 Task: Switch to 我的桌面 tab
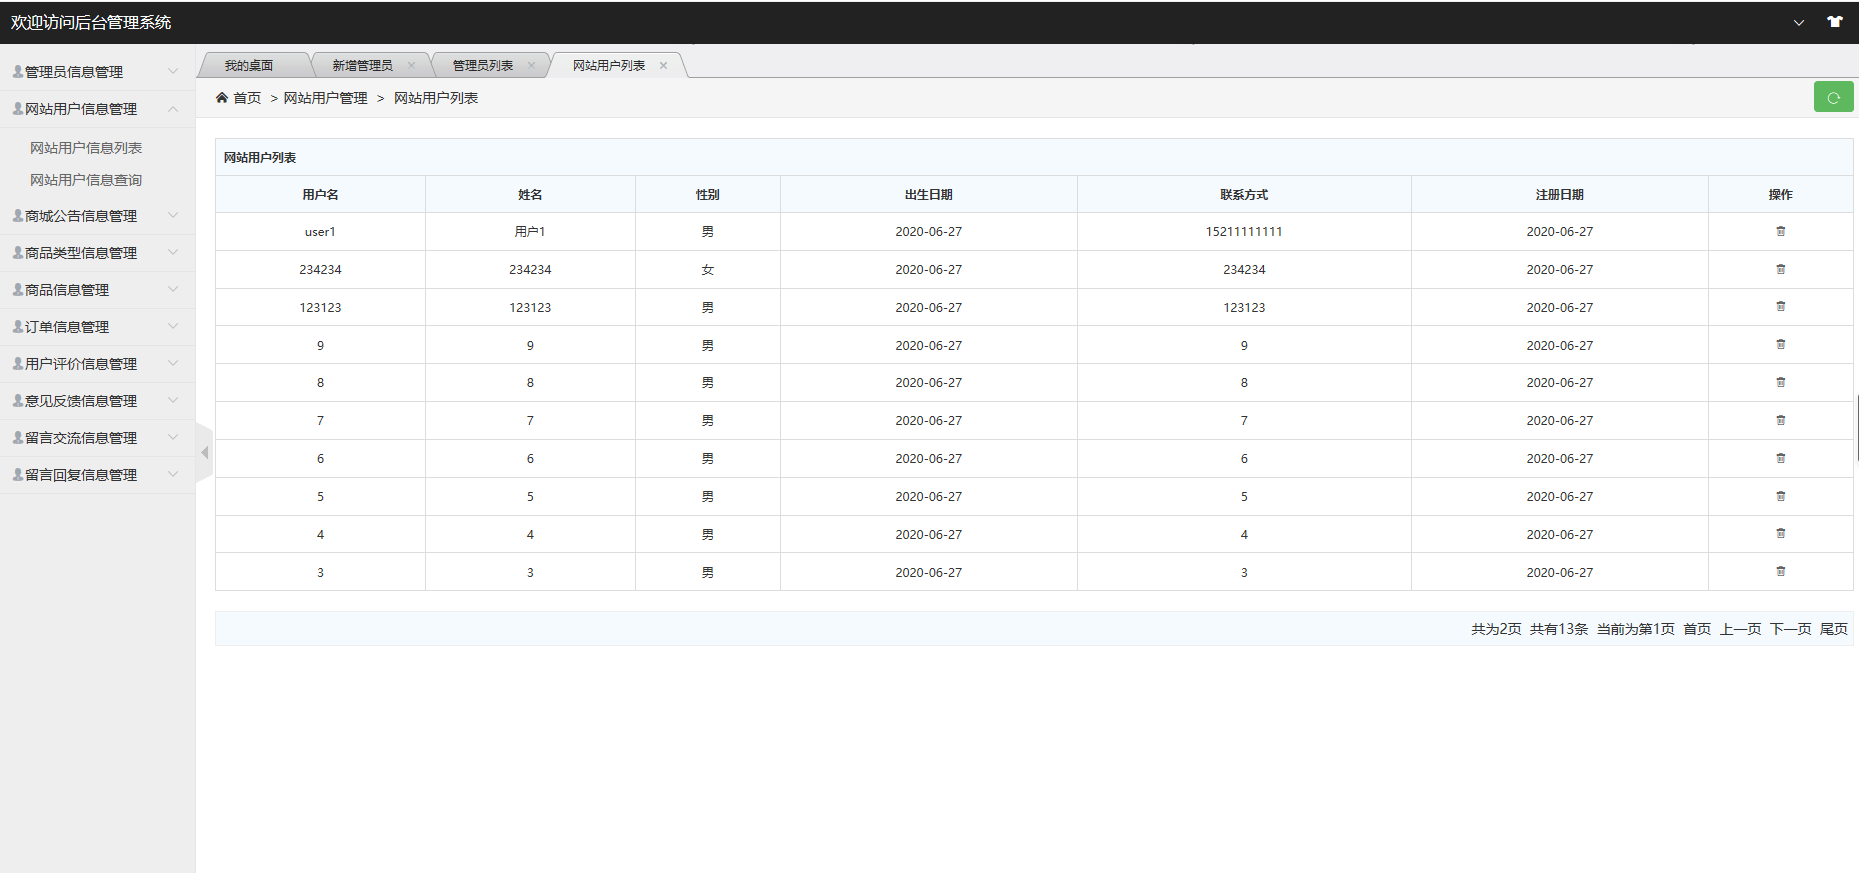coord(249,66)
